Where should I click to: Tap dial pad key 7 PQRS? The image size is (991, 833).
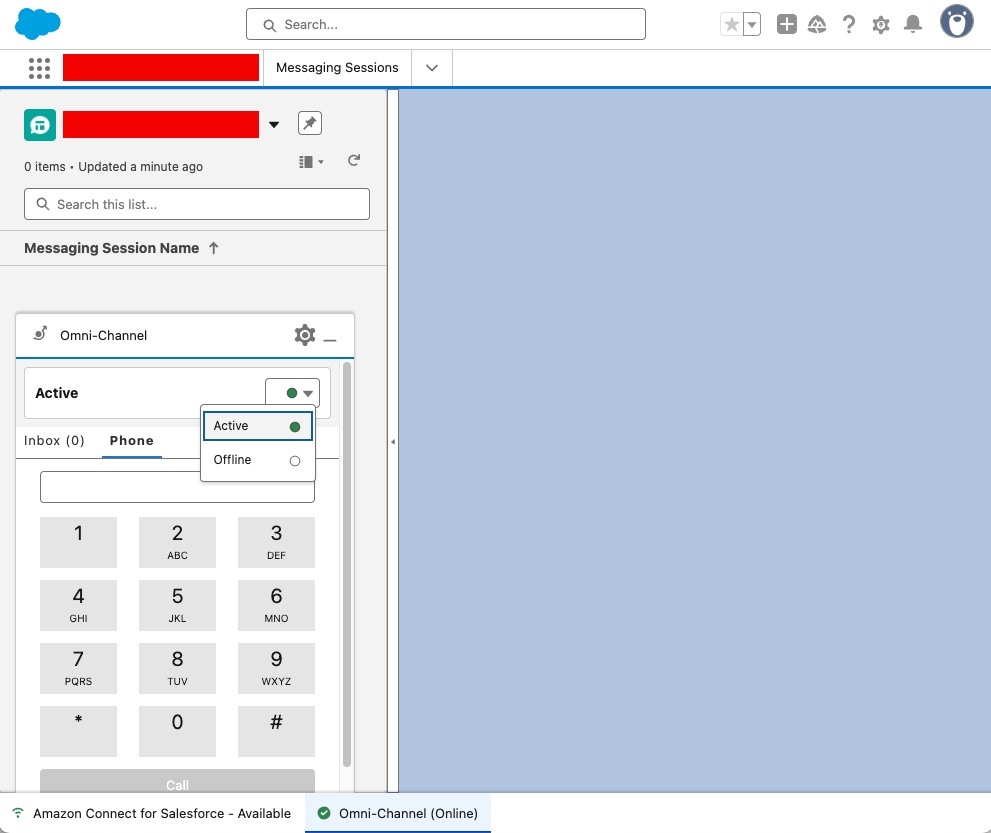click(78, 669)
